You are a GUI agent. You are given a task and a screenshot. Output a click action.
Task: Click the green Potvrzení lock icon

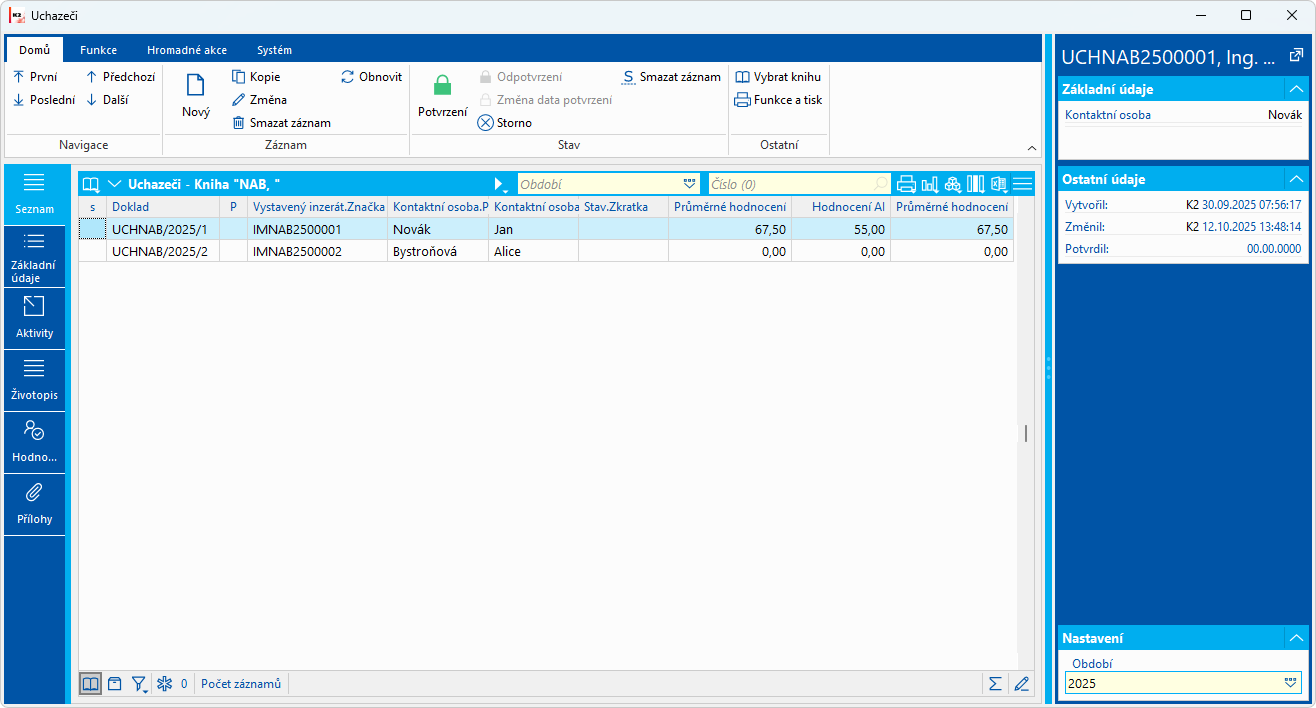pyautogui.click(x=442, y=86)
